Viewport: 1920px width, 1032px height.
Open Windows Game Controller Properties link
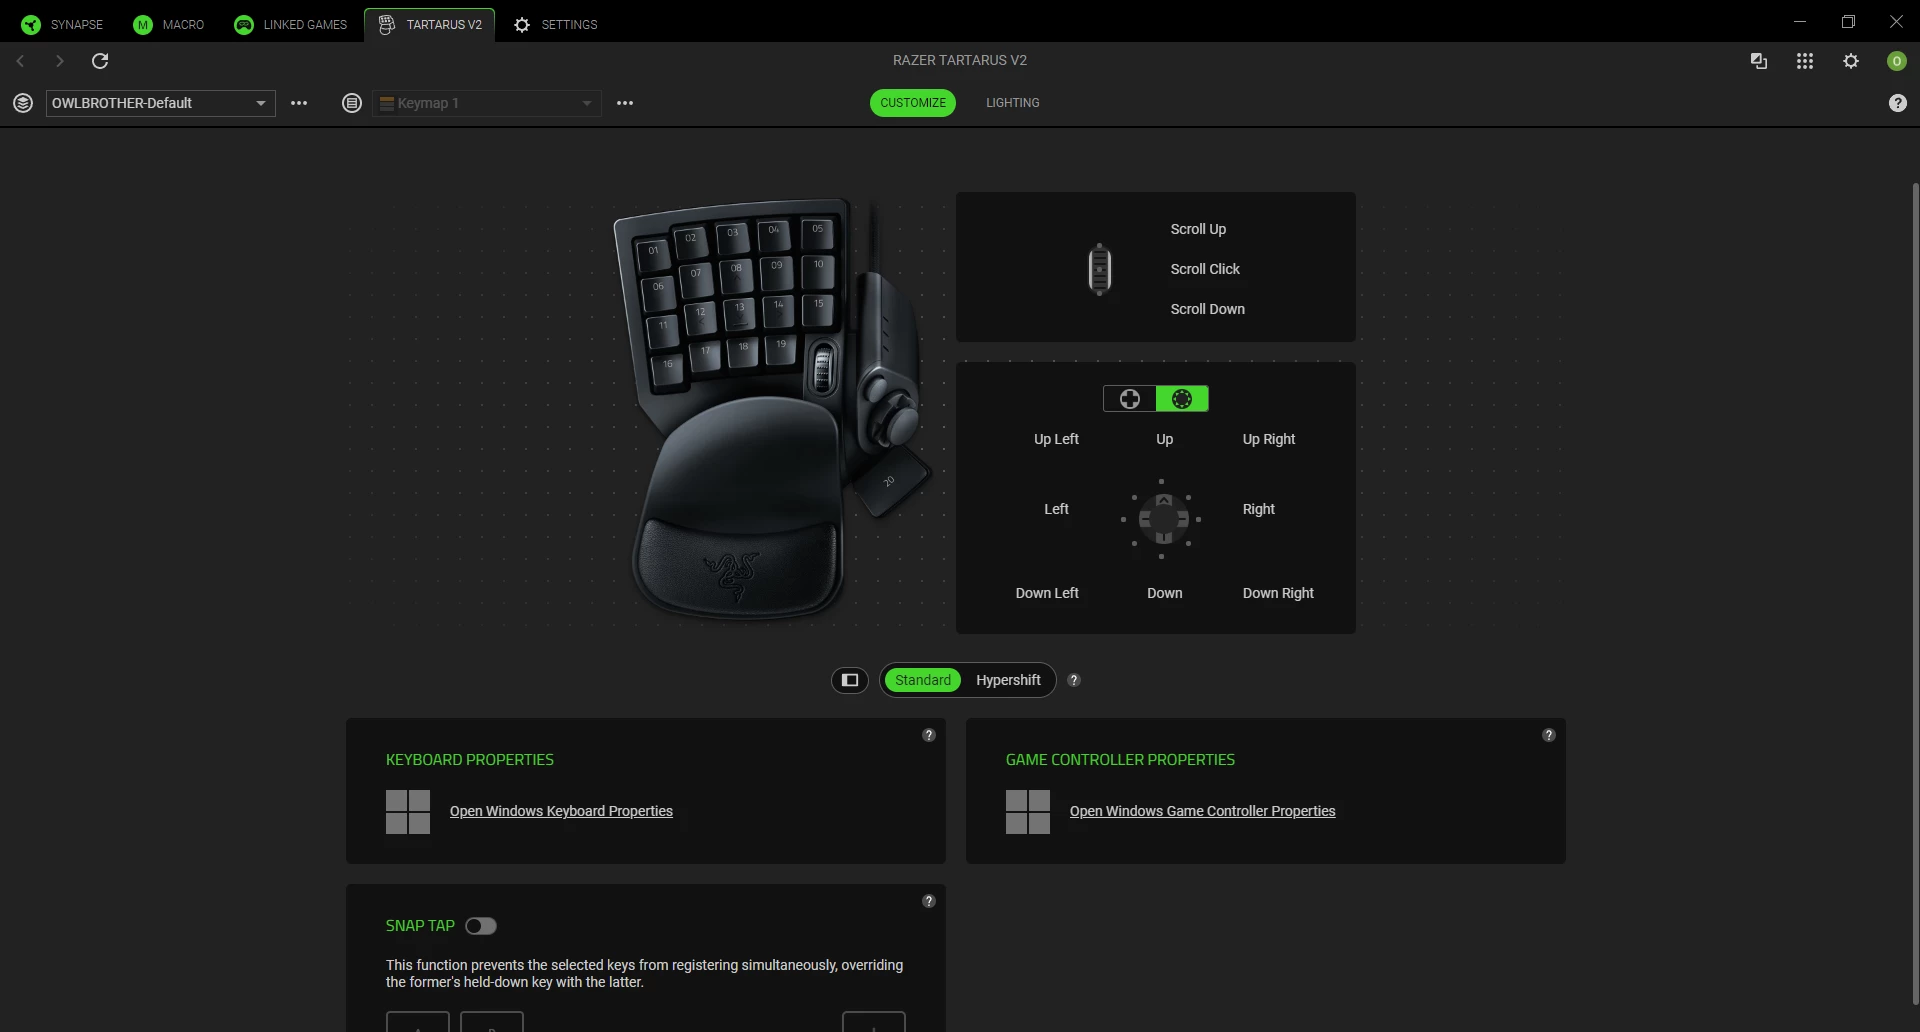click(x=1202, y=811)
